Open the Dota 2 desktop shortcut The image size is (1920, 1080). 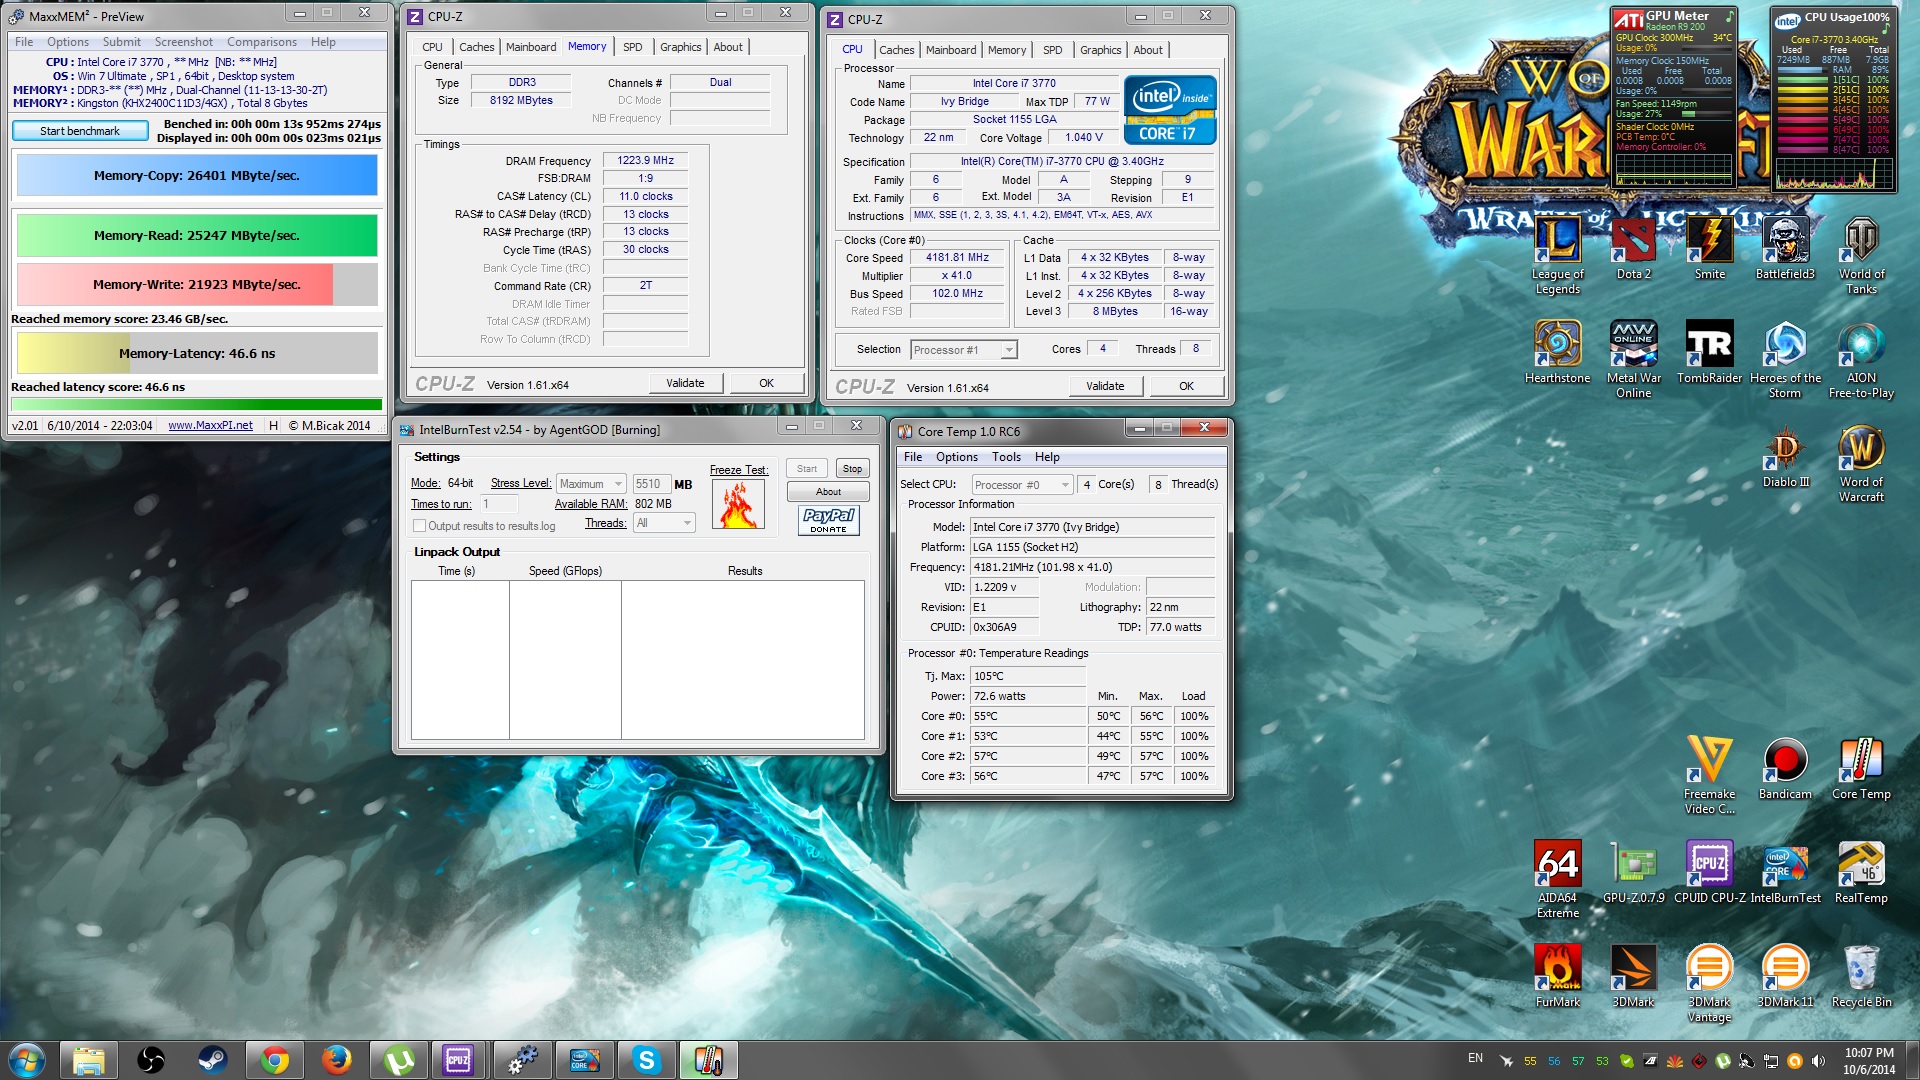pos(1633,242)
